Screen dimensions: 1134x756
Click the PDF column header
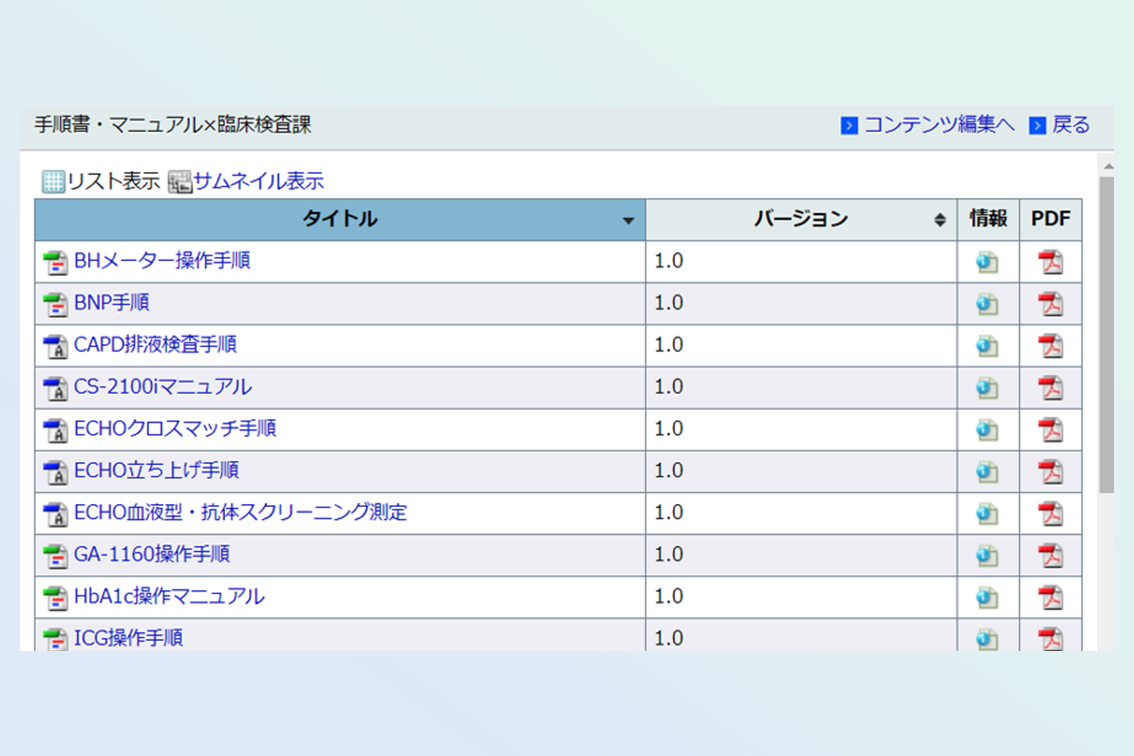tap(1050, 219)
